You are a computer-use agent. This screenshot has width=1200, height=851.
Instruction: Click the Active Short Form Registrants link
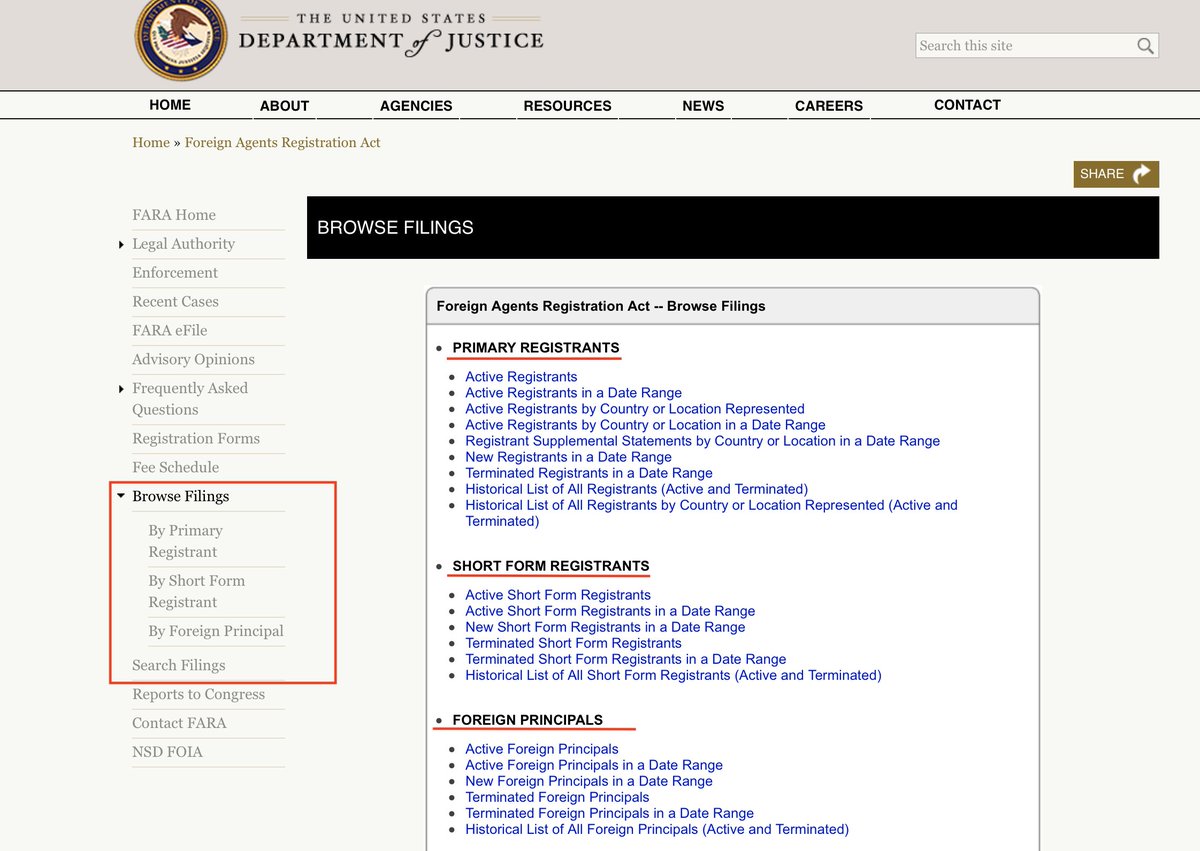558,595
